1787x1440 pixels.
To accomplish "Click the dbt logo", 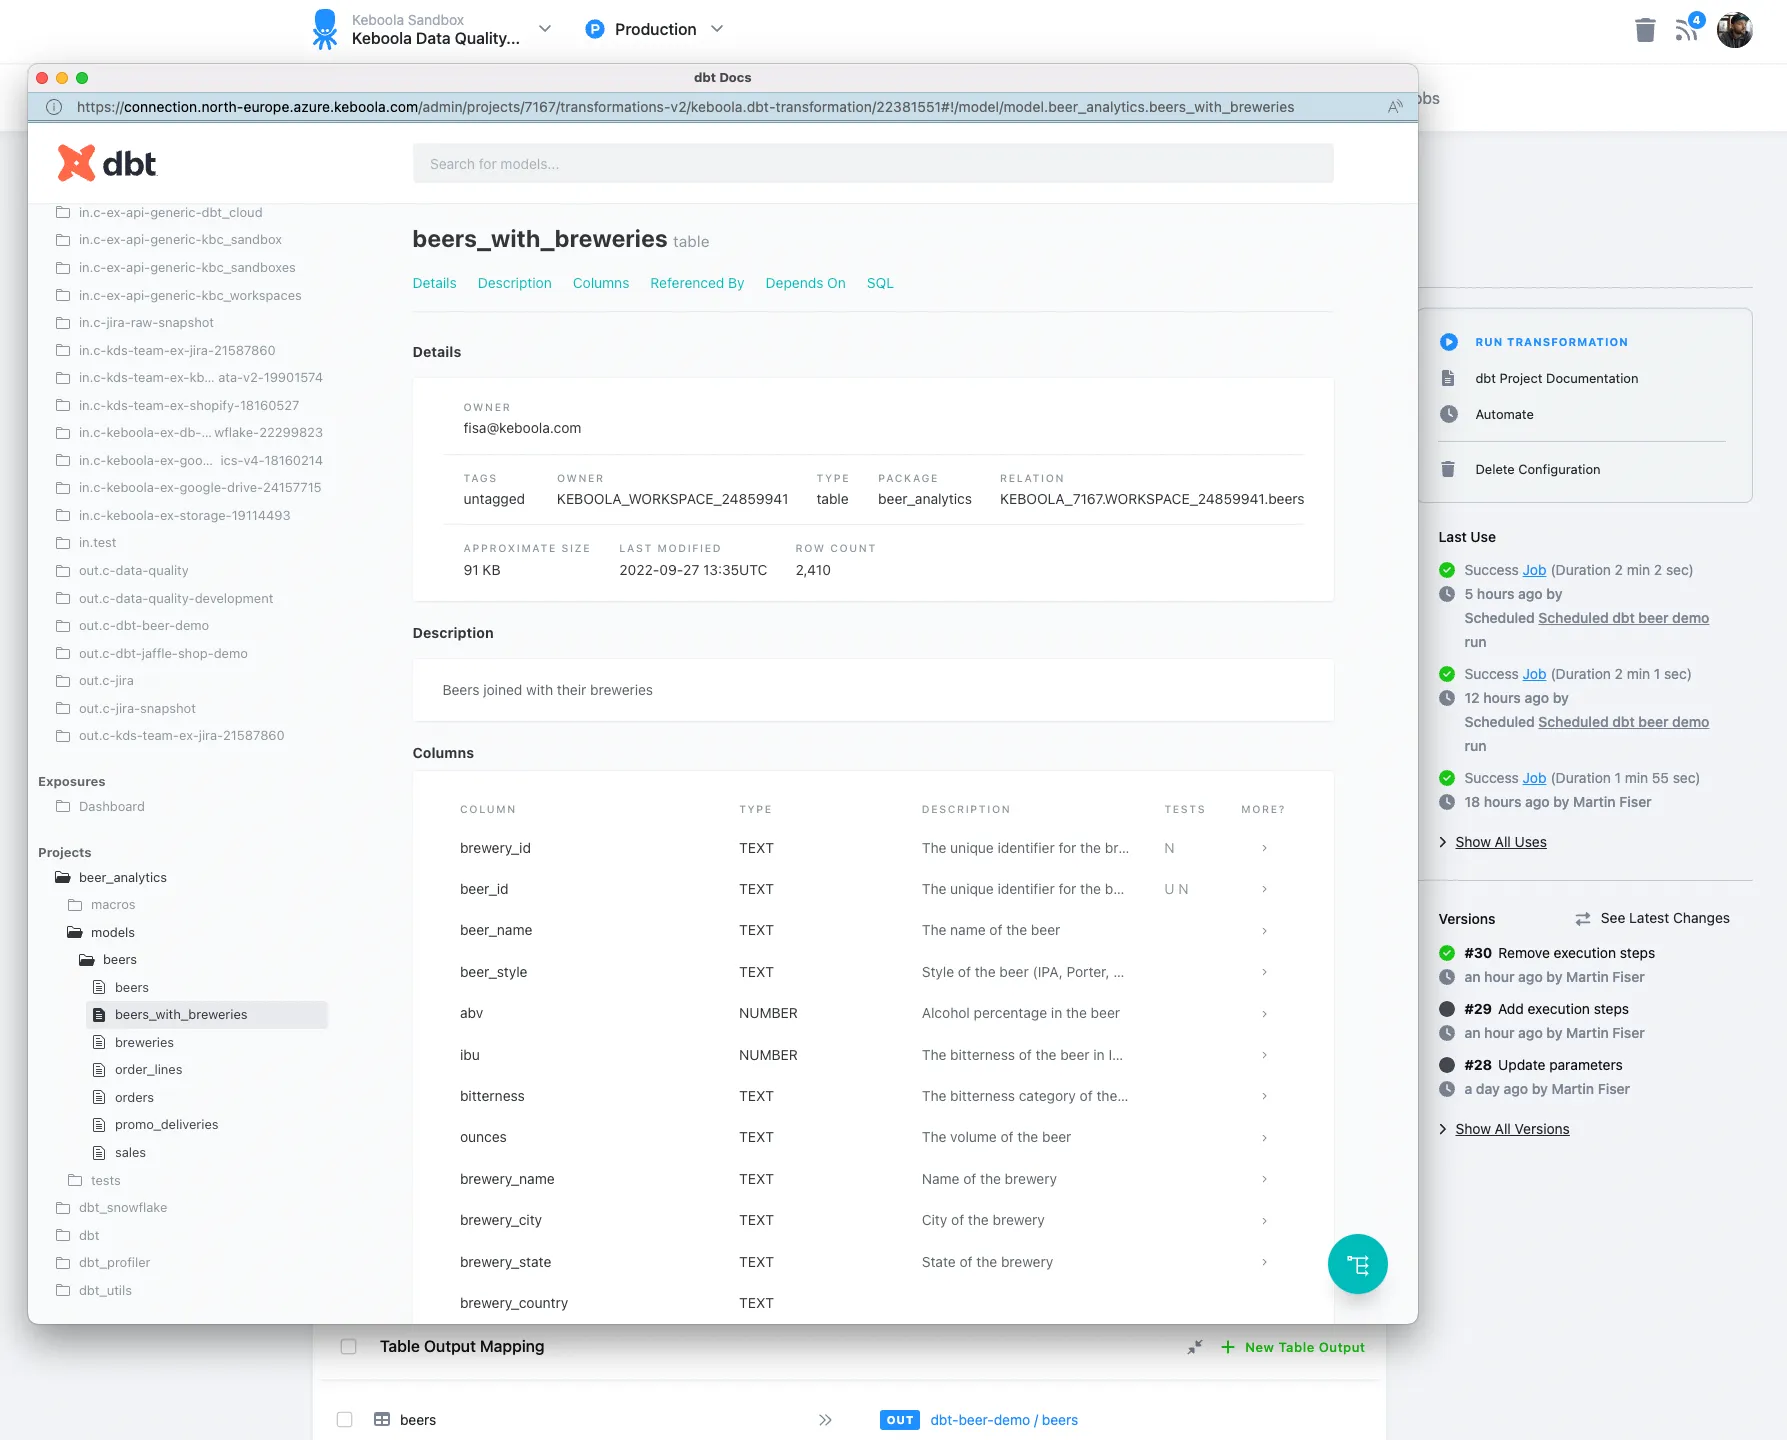I will tap(107, 164).
